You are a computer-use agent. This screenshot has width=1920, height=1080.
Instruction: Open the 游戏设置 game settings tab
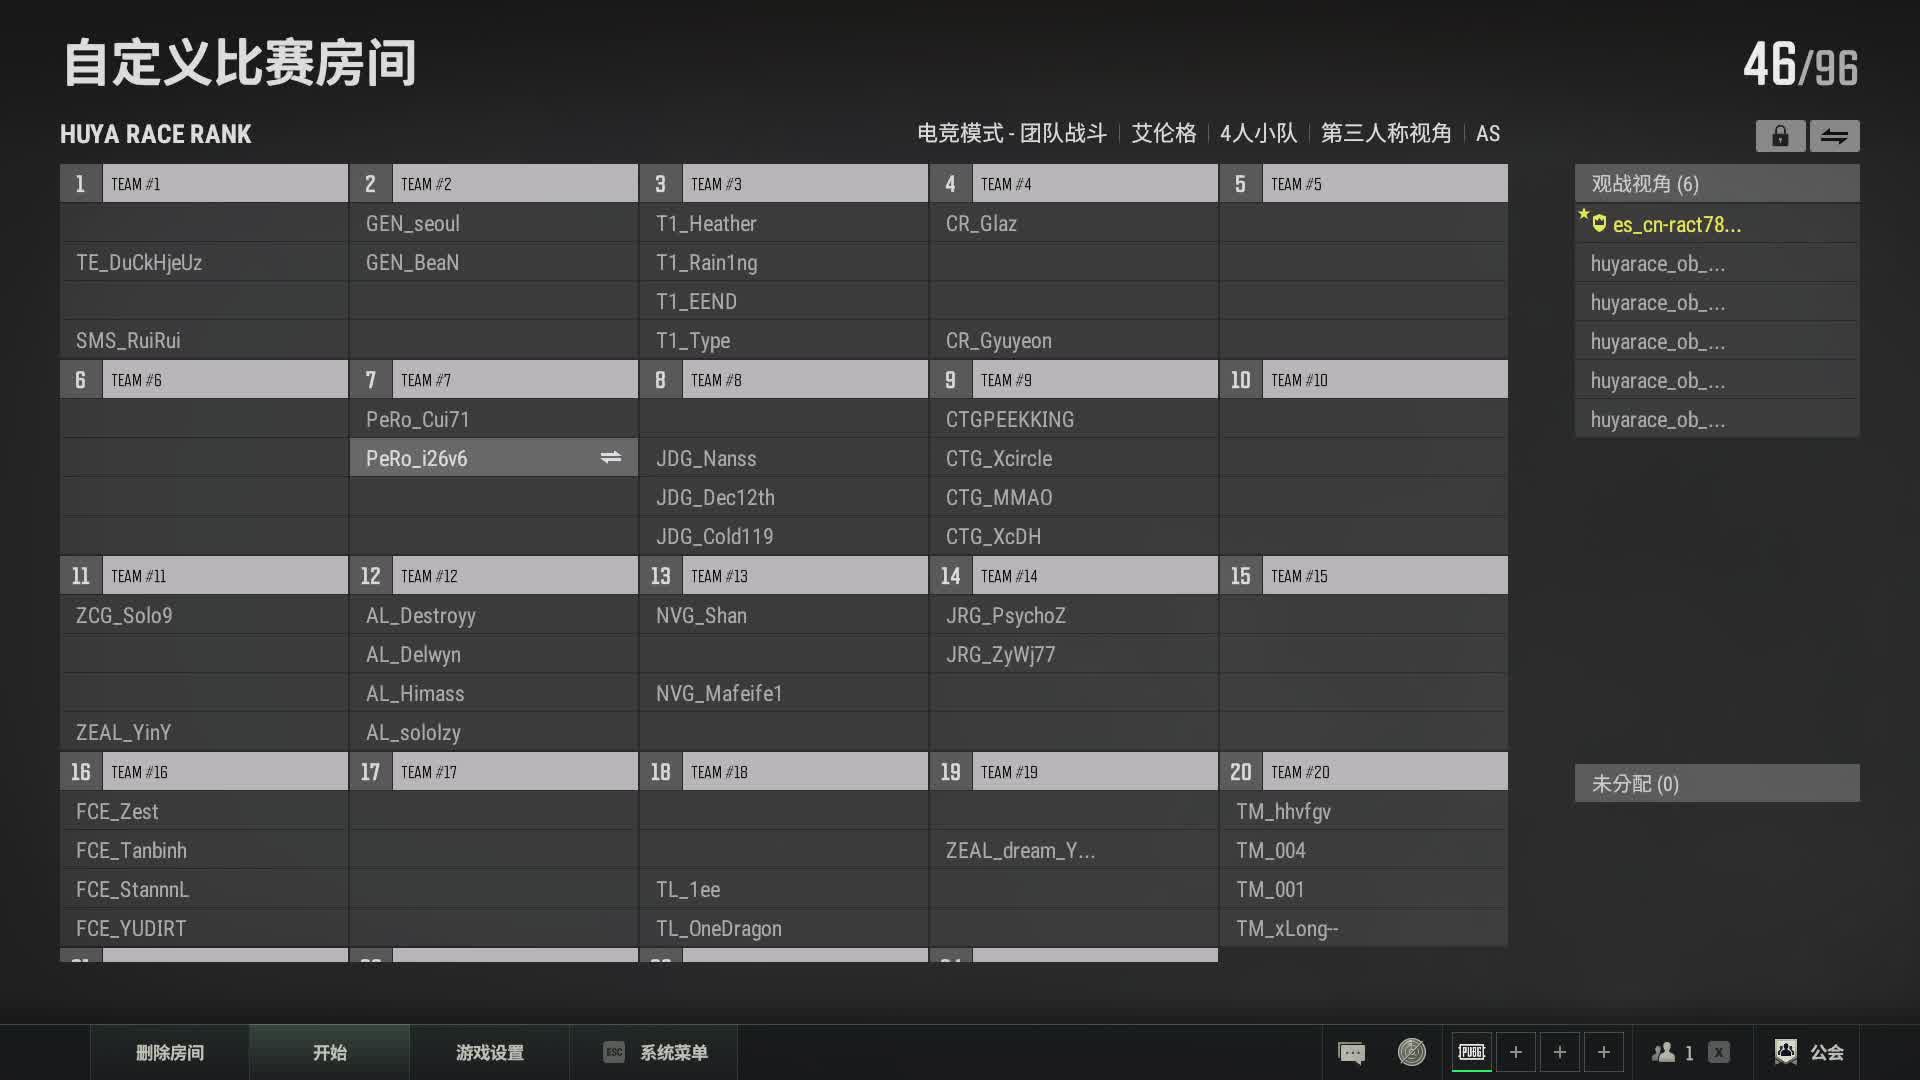click(490, 1052)
